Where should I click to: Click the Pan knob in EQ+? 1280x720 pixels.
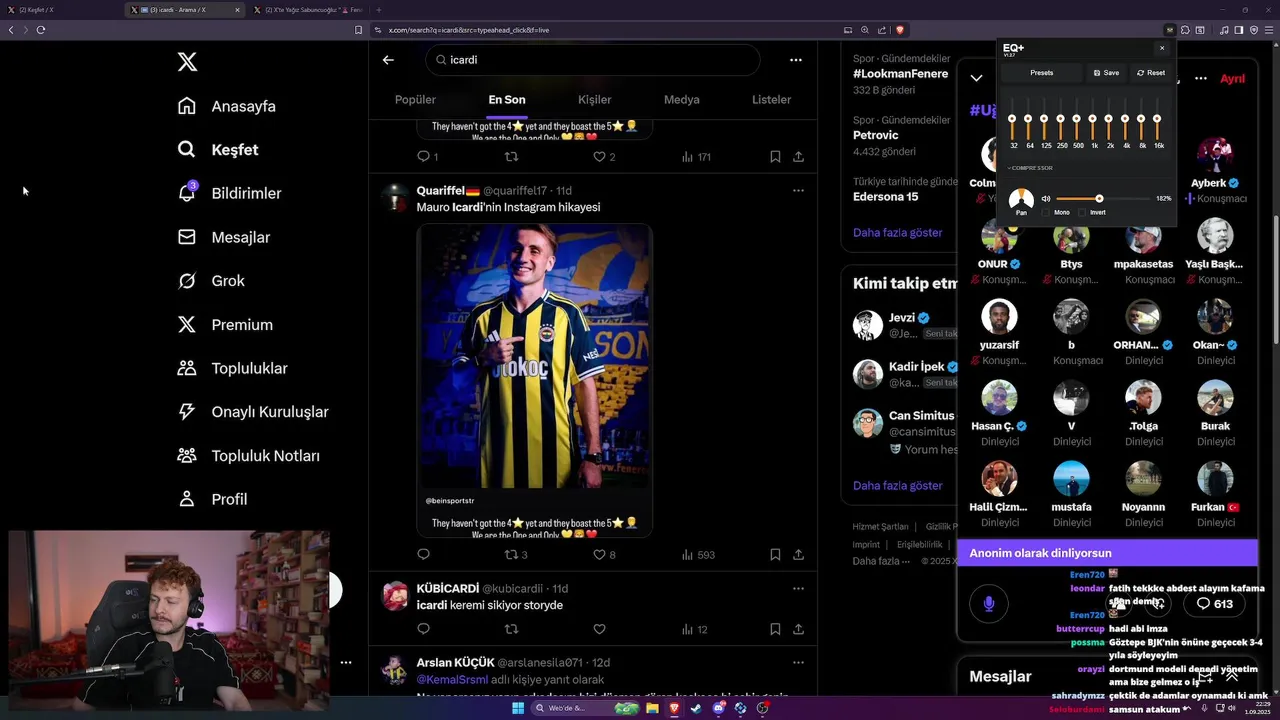point(1021,199)
